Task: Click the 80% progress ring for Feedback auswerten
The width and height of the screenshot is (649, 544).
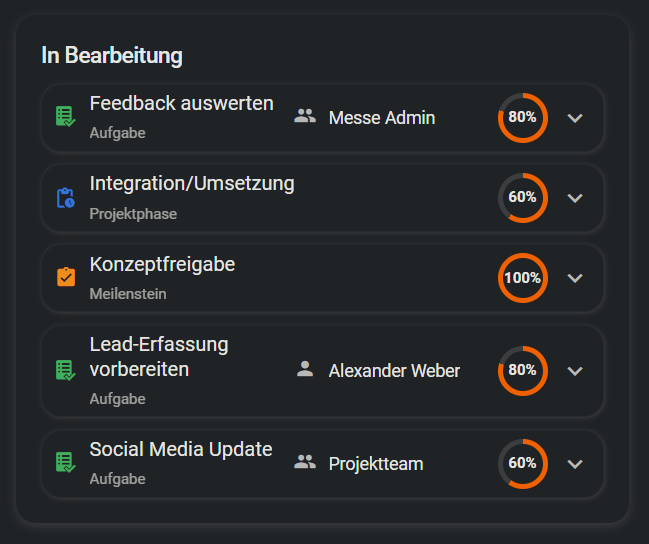Action: tap(522, 117)
